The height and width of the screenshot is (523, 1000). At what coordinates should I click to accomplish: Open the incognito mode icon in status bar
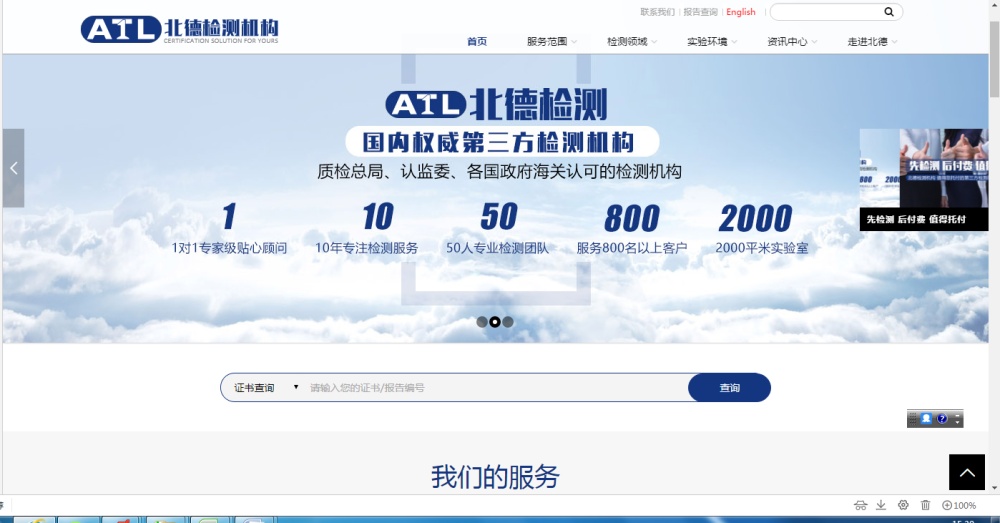(860, 505)
